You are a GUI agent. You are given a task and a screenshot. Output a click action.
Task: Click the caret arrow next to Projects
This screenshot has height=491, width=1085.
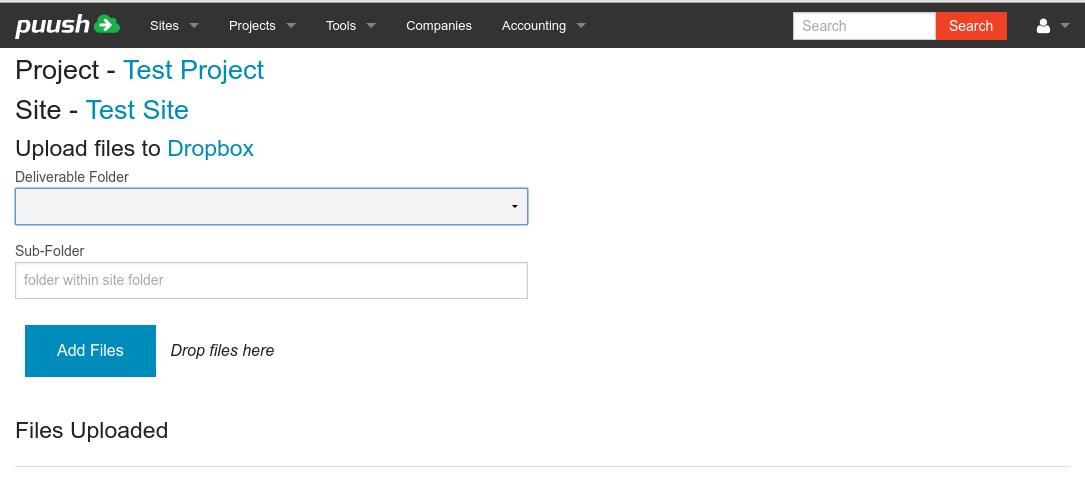(291, 26)
